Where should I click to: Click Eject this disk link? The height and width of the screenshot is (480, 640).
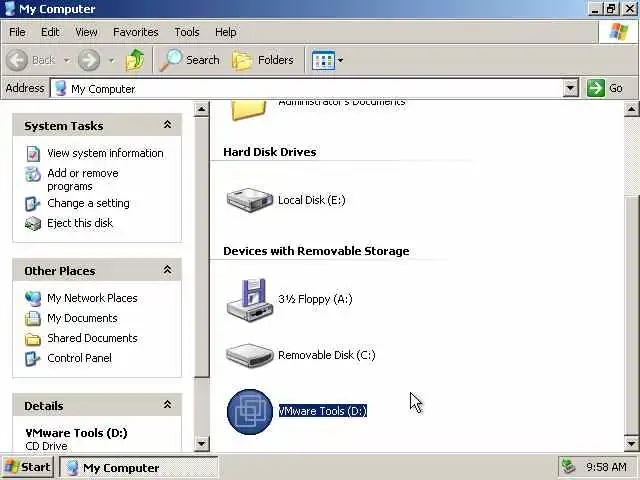coord(80,223)
